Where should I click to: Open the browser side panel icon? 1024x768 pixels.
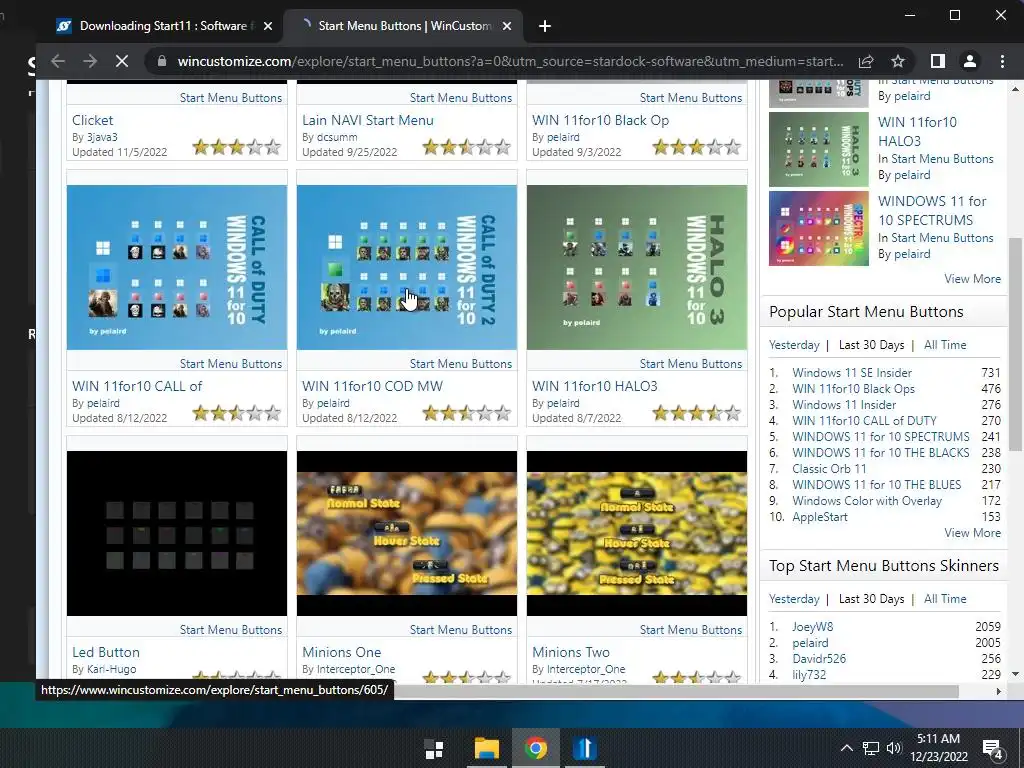coord(938,61)
